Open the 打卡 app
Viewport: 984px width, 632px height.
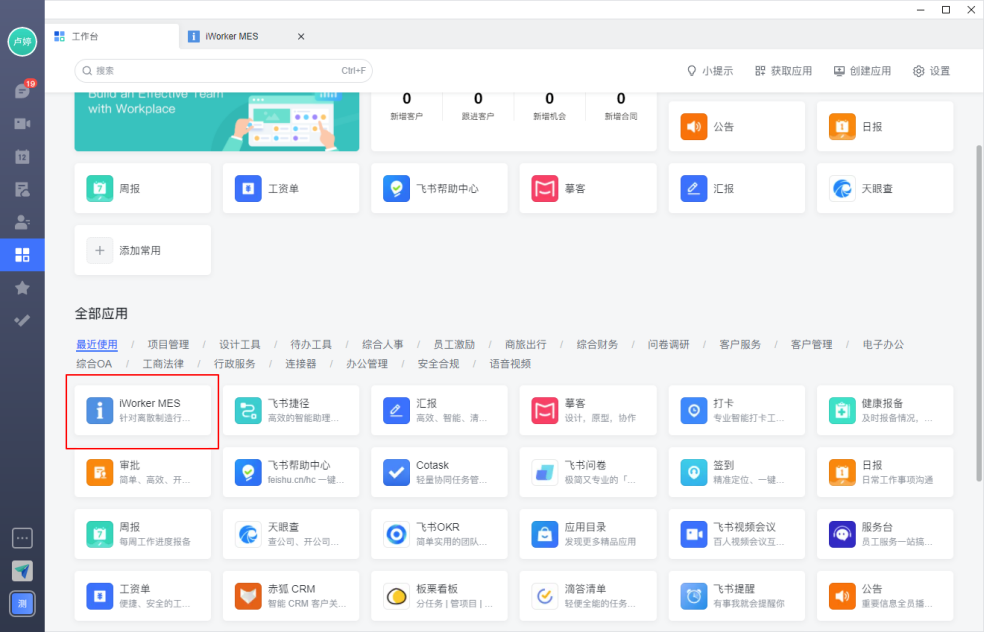pyautogui.click(x=737, y=410)
